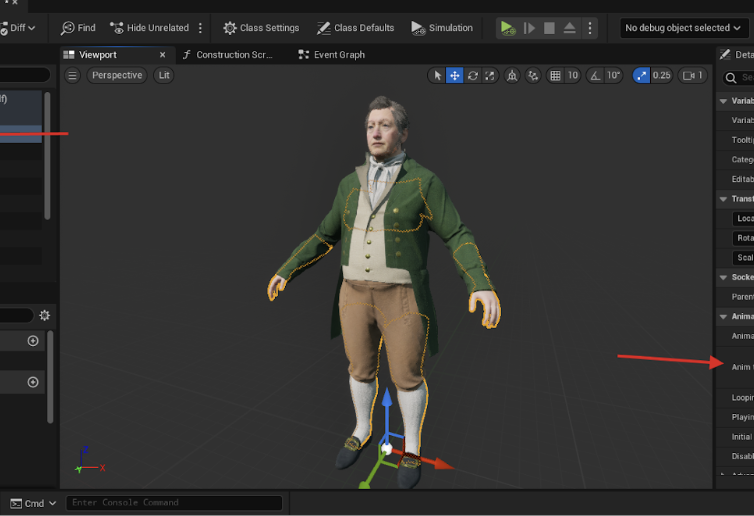
Task: Switch to the Construction Script tab
Action: tap(228, 55)
